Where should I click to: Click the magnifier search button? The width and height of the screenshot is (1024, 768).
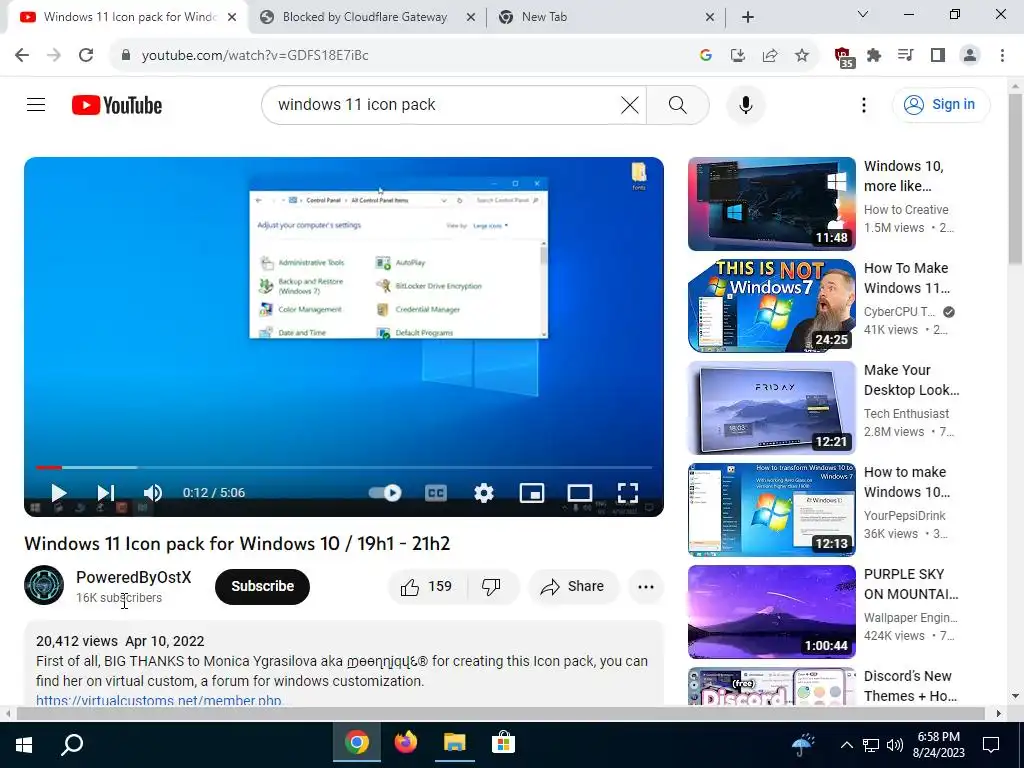[677, 104]
